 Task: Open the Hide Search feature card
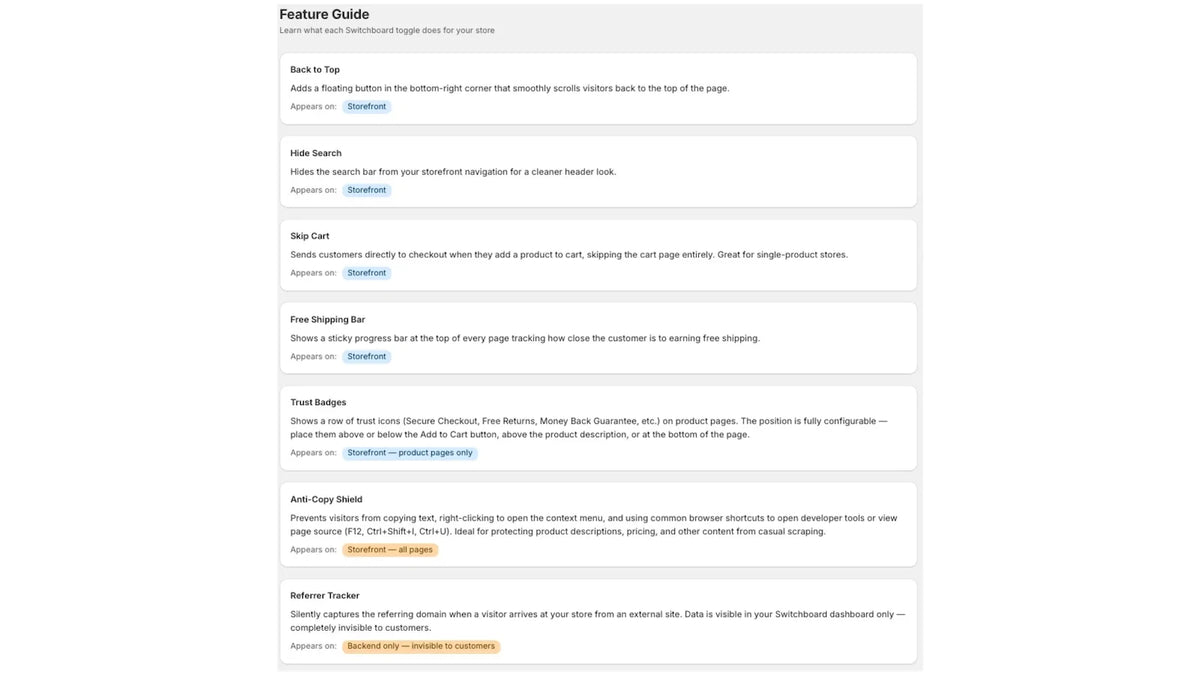pyautogui.click(x=598, y=171)
